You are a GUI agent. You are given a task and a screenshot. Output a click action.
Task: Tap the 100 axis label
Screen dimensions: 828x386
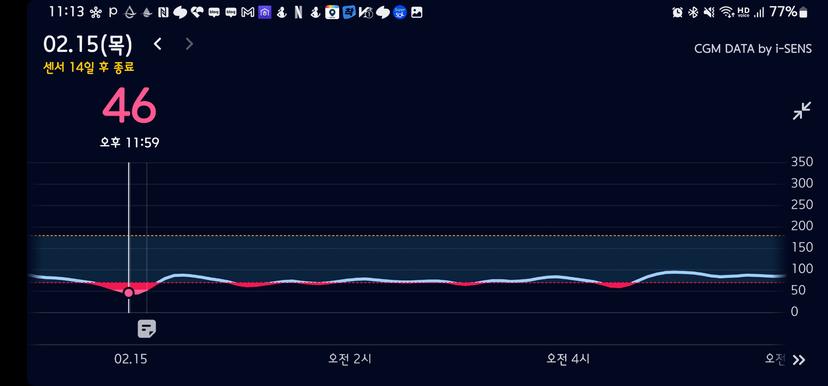click(x=802, y=269)
